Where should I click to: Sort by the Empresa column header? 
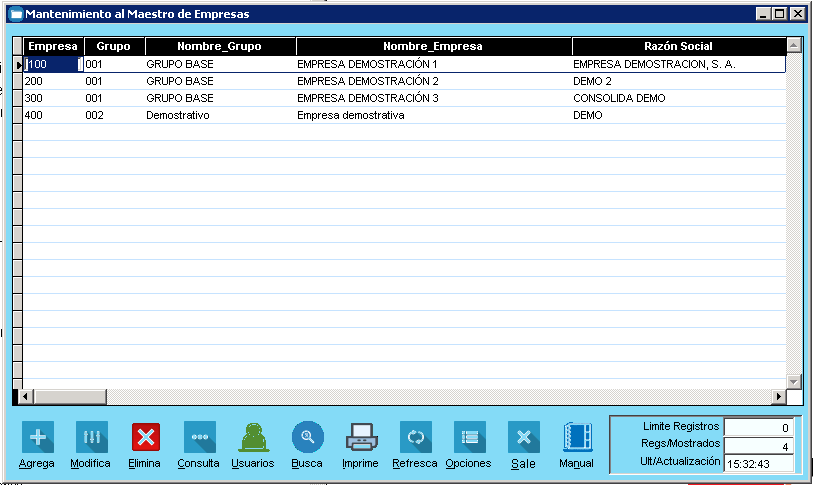tap(53, 46)
